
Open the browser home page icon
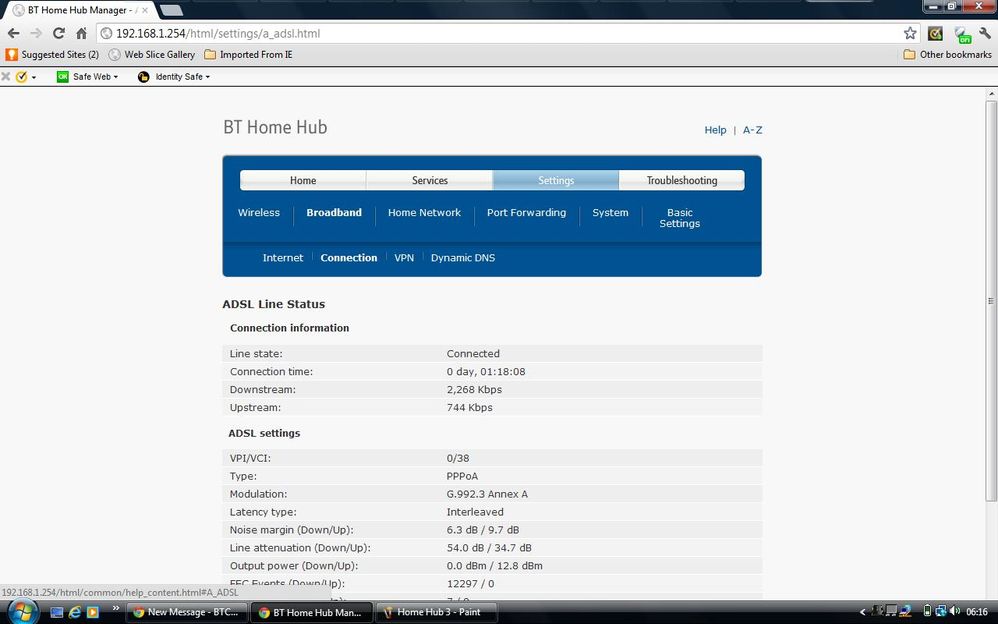[x=81, y=33]
